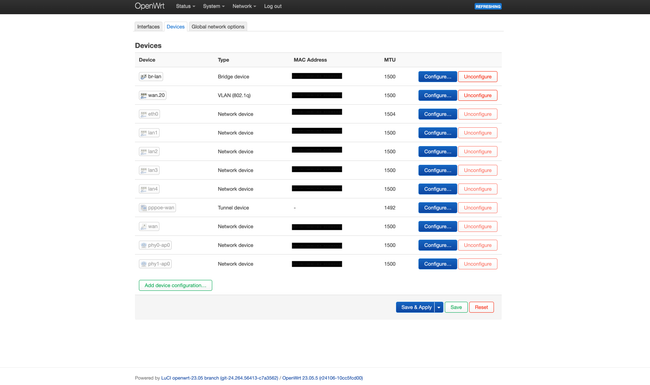This screenshot has height=385, width=650.
Task: Open the Global network options tab
Action: pyautogui.click(x=218, y=27)
